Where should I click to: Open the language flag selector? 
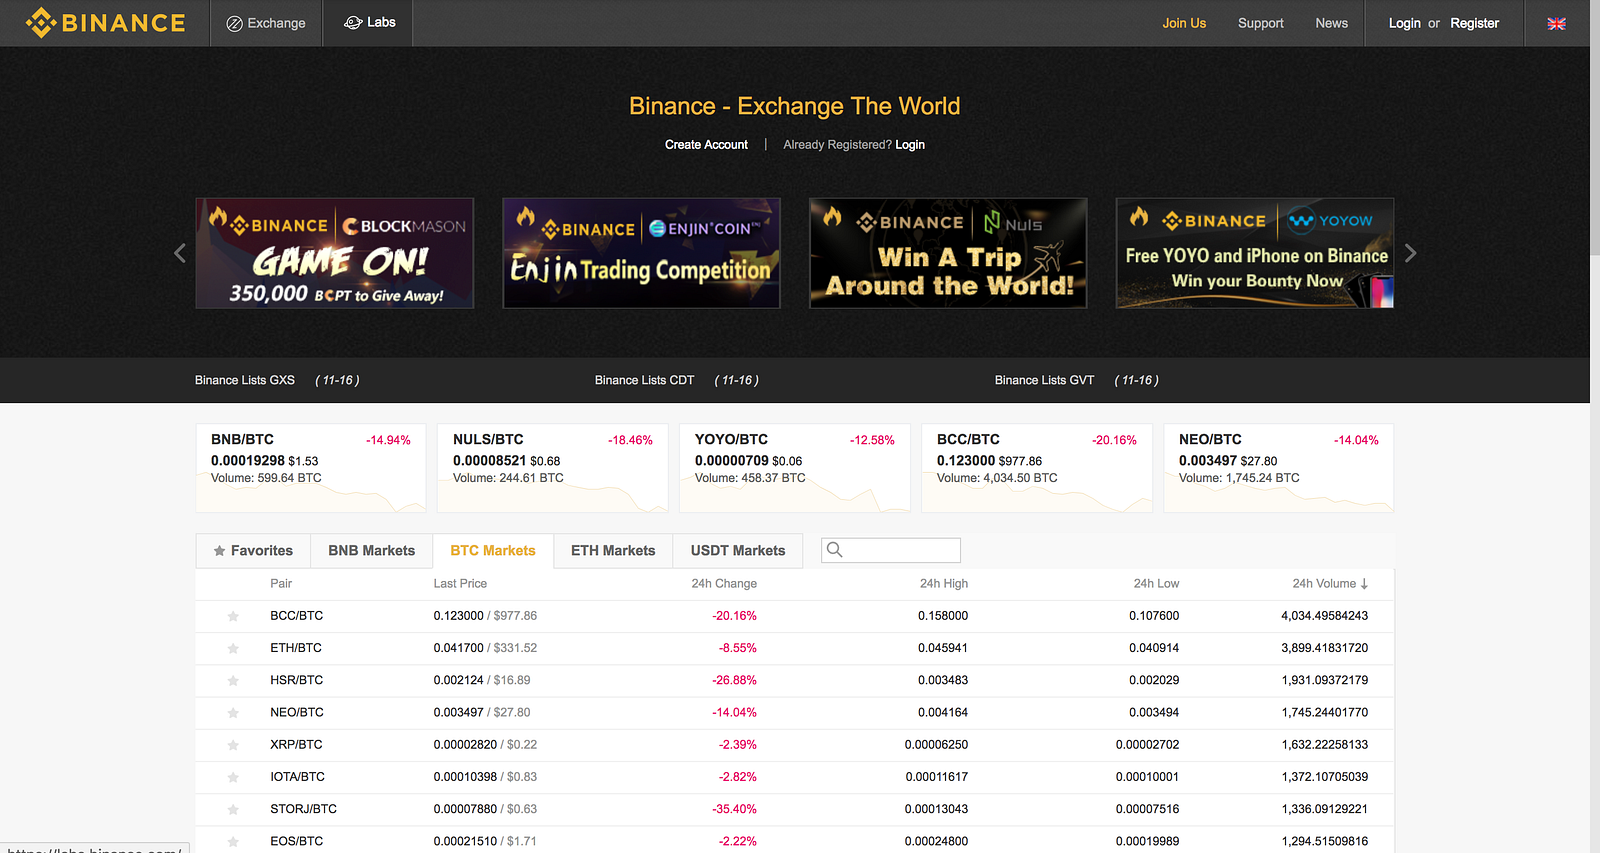[1556, 23]
